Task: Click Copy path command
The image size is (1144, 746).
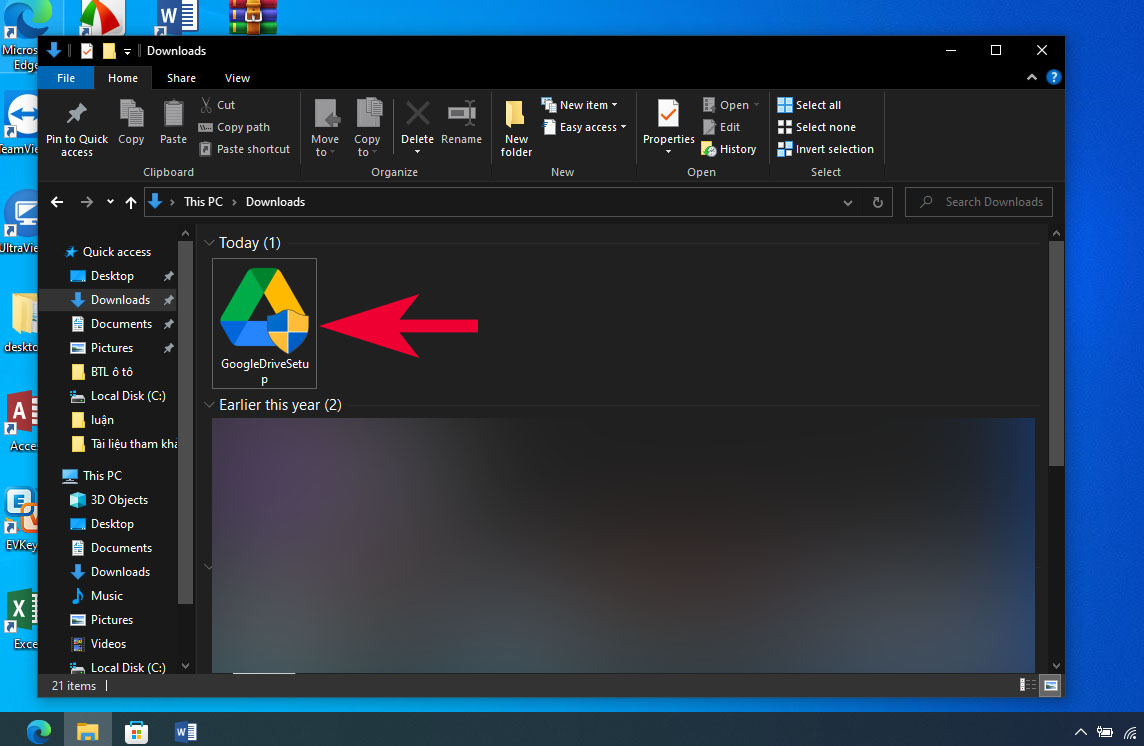Action: click(235, 127)
